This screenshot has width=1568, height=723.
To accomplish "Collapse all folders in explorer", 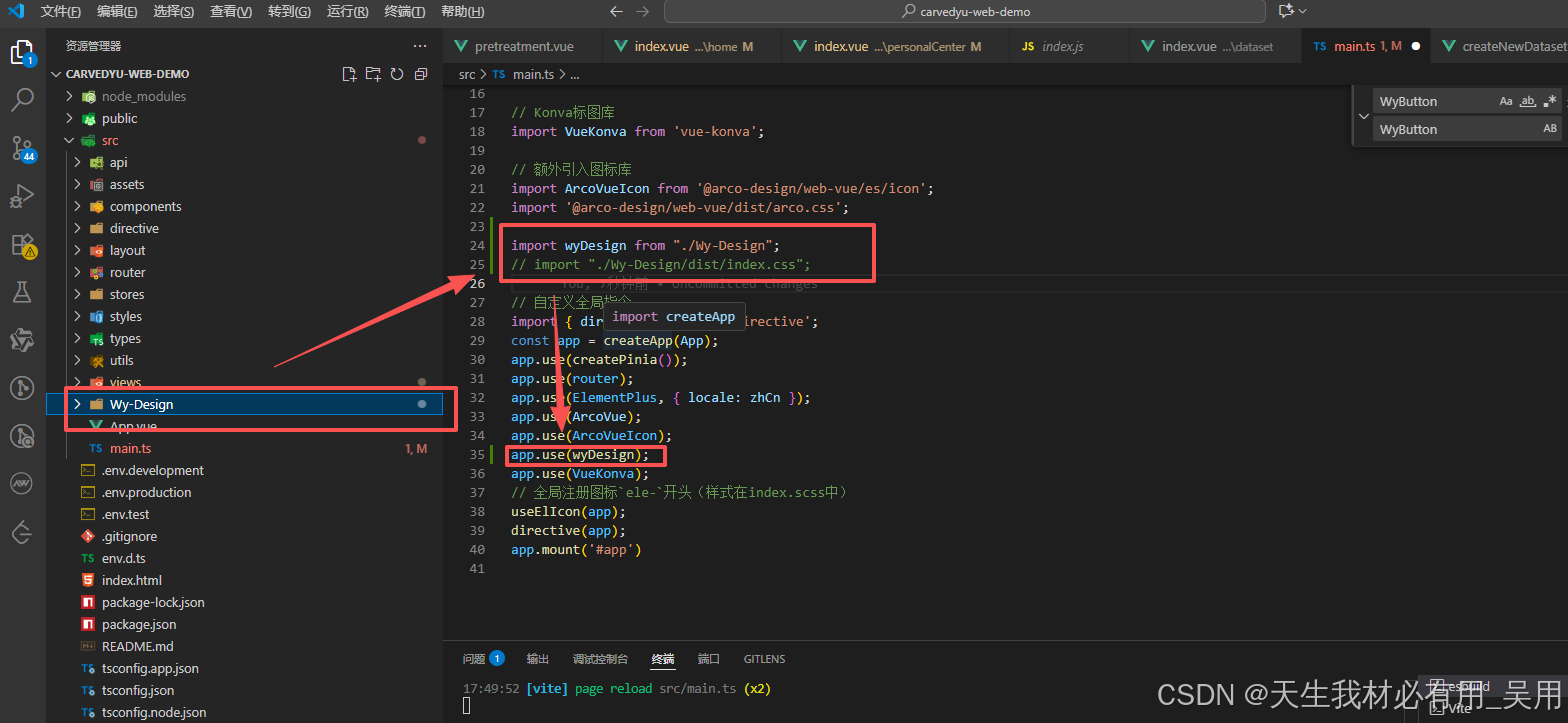I will pyautogui.click(x=421, y=74).
